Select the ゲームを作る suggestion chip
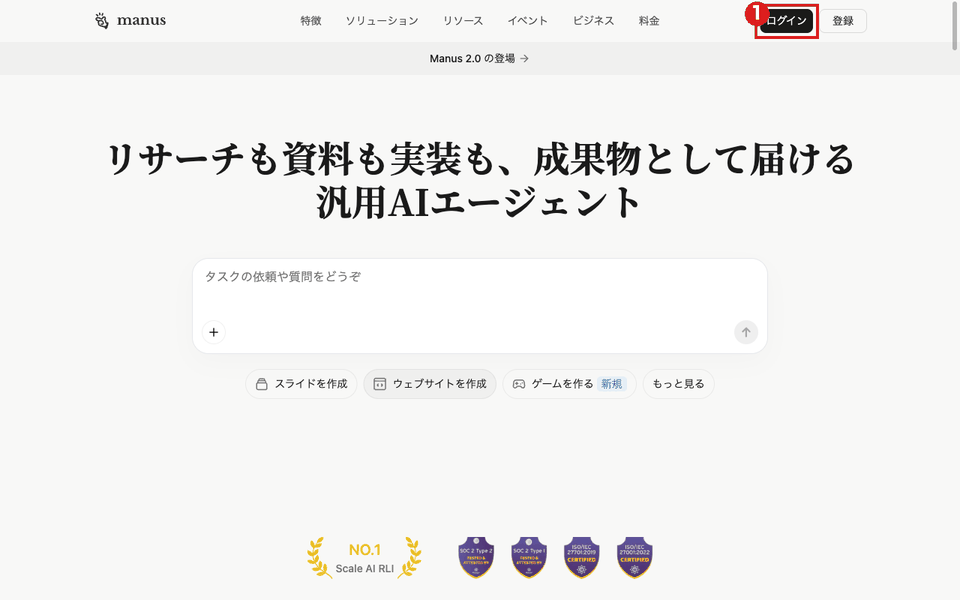The image size is (960, 600). click(569, 384)
